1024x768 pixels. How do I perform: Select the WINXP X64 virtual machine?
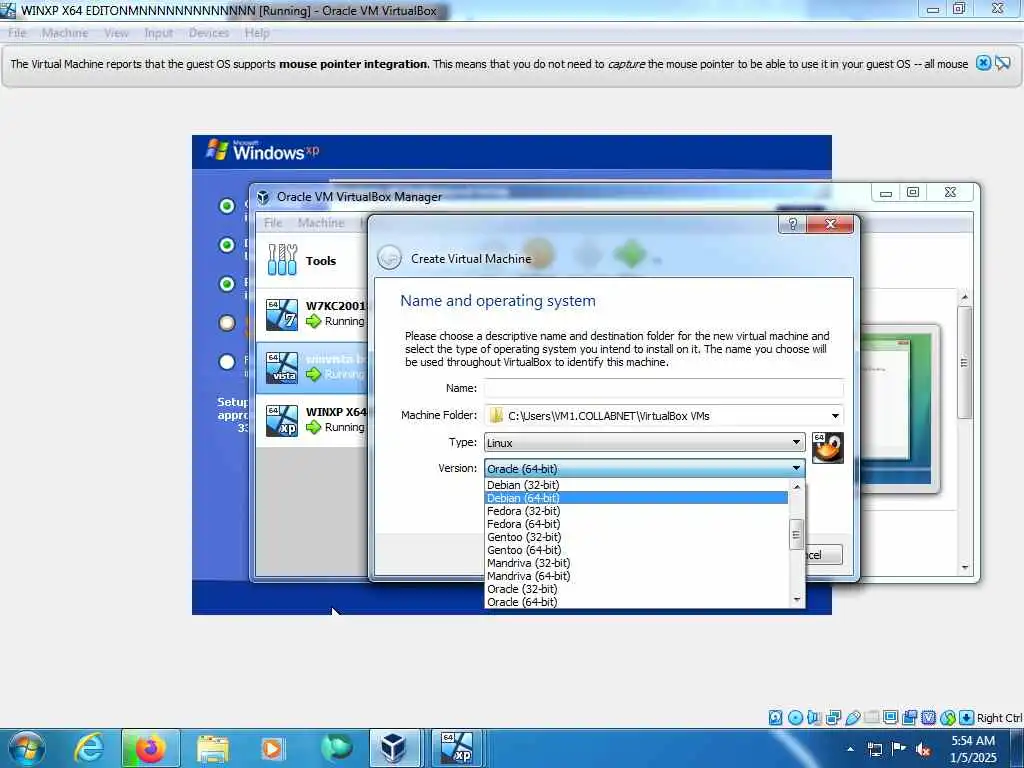pyautogui.click(x=312, y=420)
